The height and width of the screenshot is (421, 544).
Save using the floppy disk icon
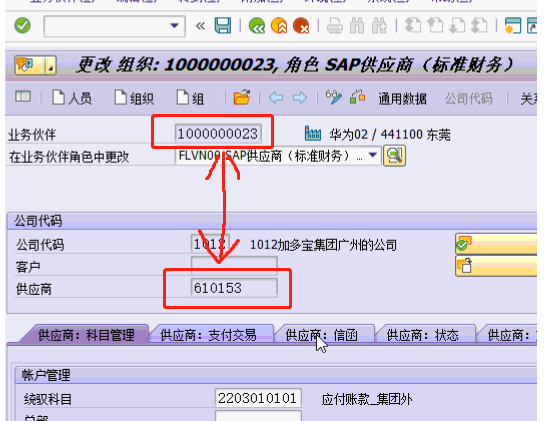(223, 26)
